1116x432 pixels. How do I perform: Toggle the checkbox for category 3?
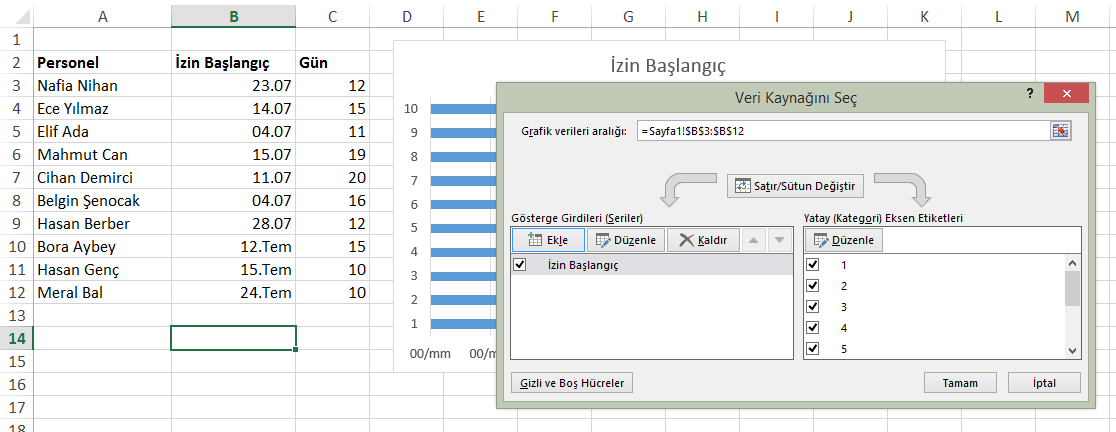813,306
